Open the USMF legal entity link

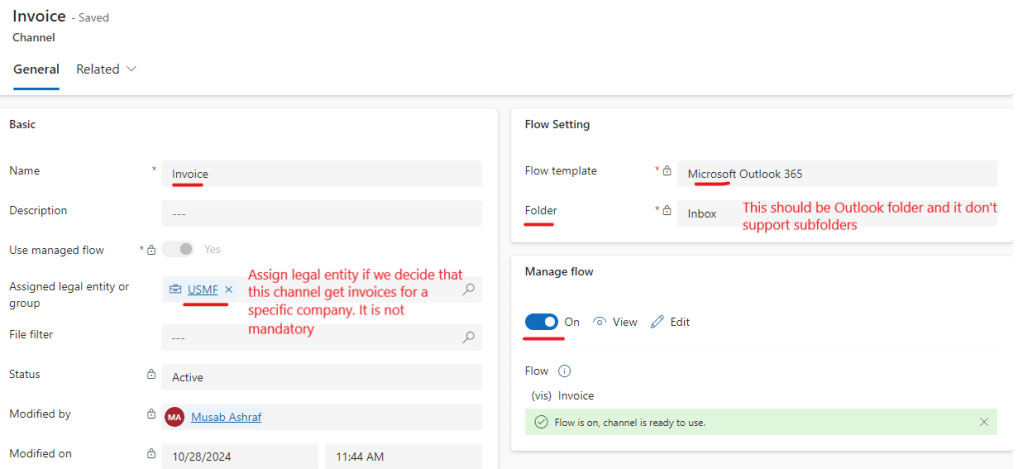(202, 290)
